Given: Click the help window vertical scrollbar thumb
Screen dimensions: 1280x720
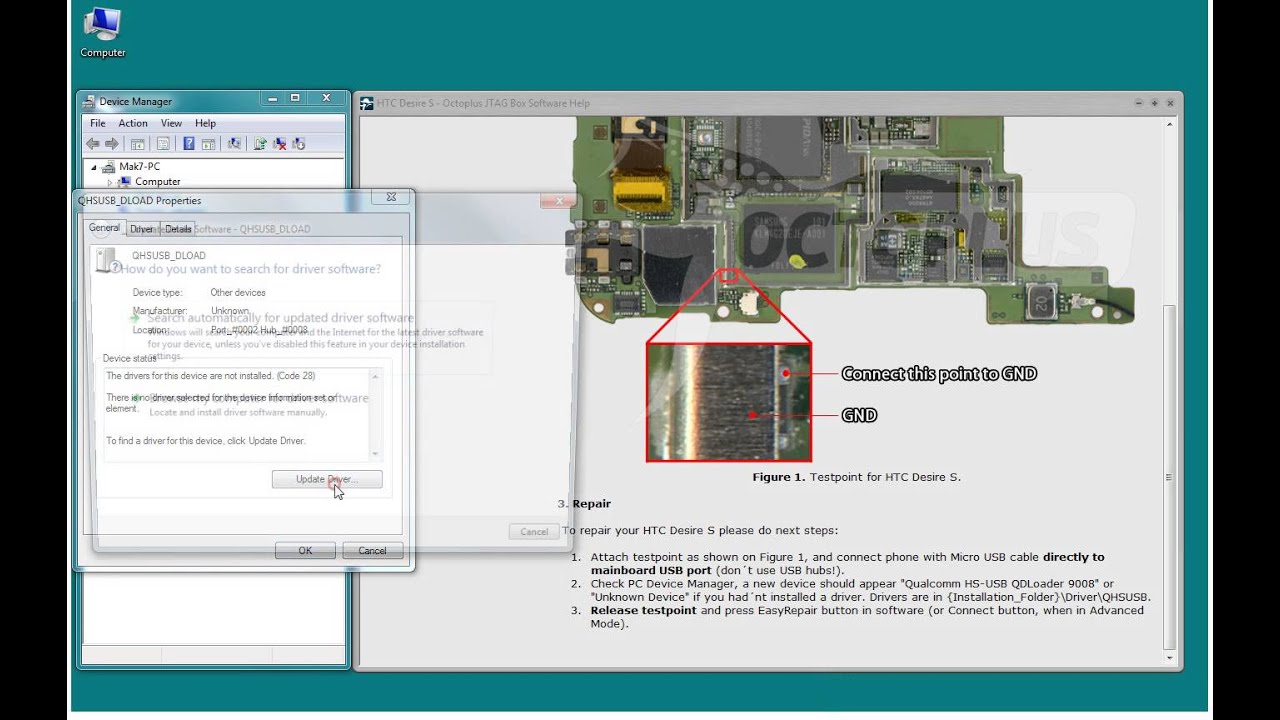Looking at the screenshot, I should click(x=1170, y=477).
